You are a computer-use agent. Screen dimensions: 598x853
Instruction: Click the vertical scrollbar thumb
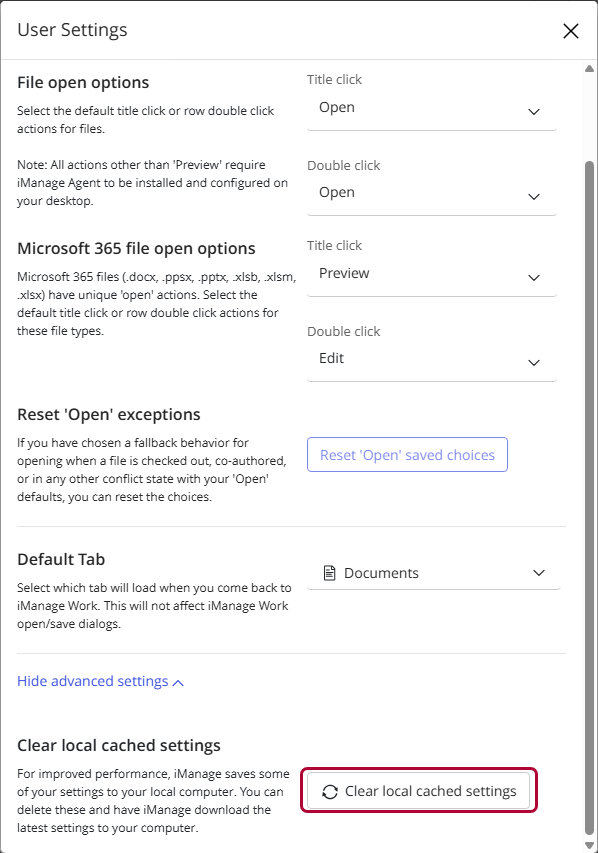click(589, 498)
